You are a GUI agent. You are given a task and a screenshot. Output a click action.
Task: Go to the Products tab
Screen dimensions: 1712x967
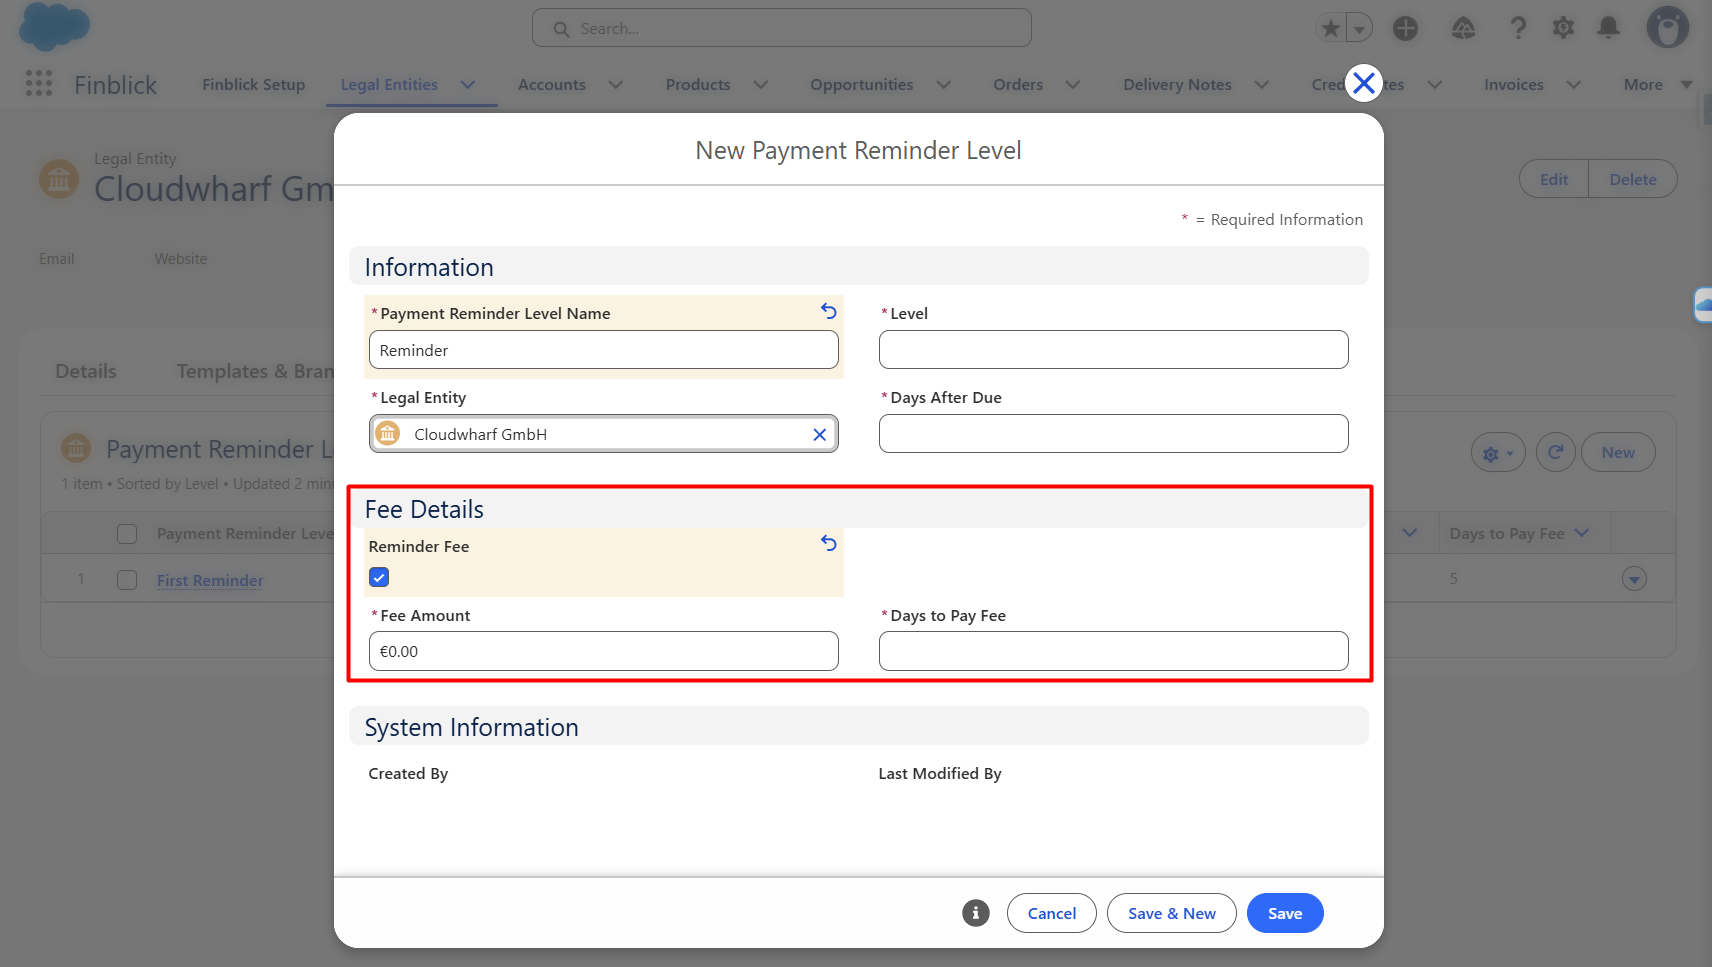tap(698, 85)
